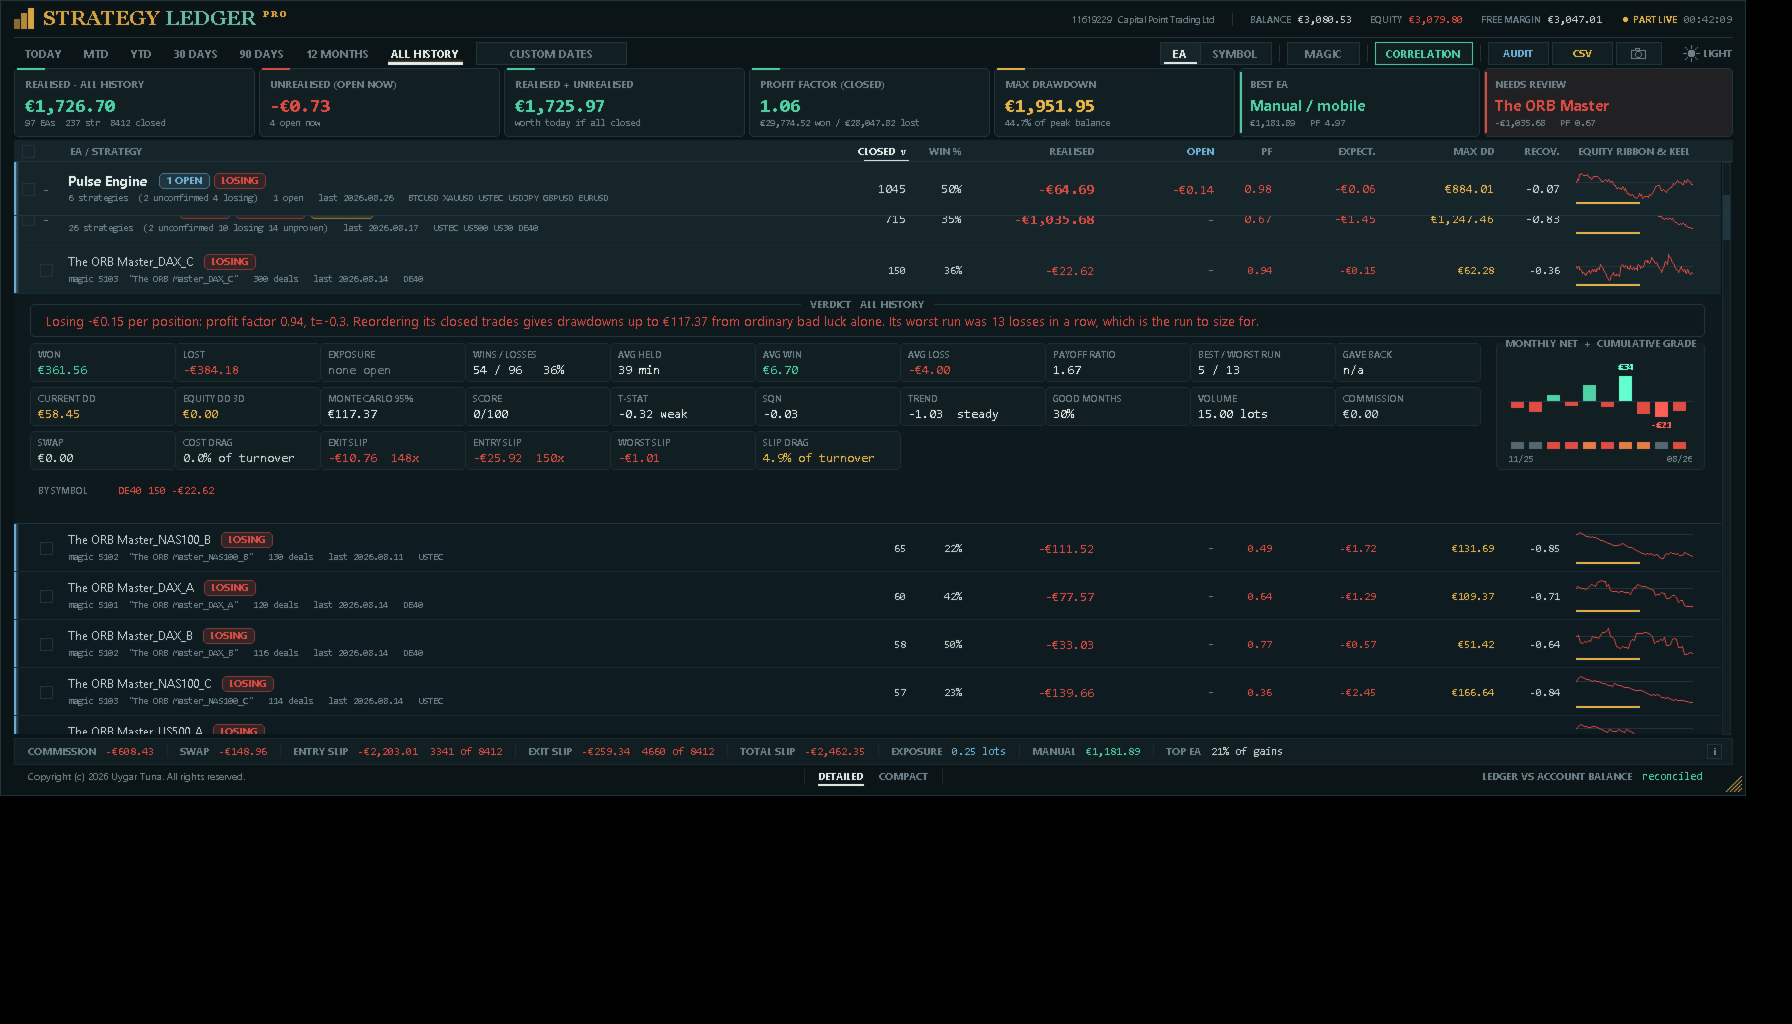Image resolution: width=1792 pixels, height=1024 pixels.
Task: Click the DE40 150 -€22.62 by-symbol entry
Action: click(x=166, y=491)
